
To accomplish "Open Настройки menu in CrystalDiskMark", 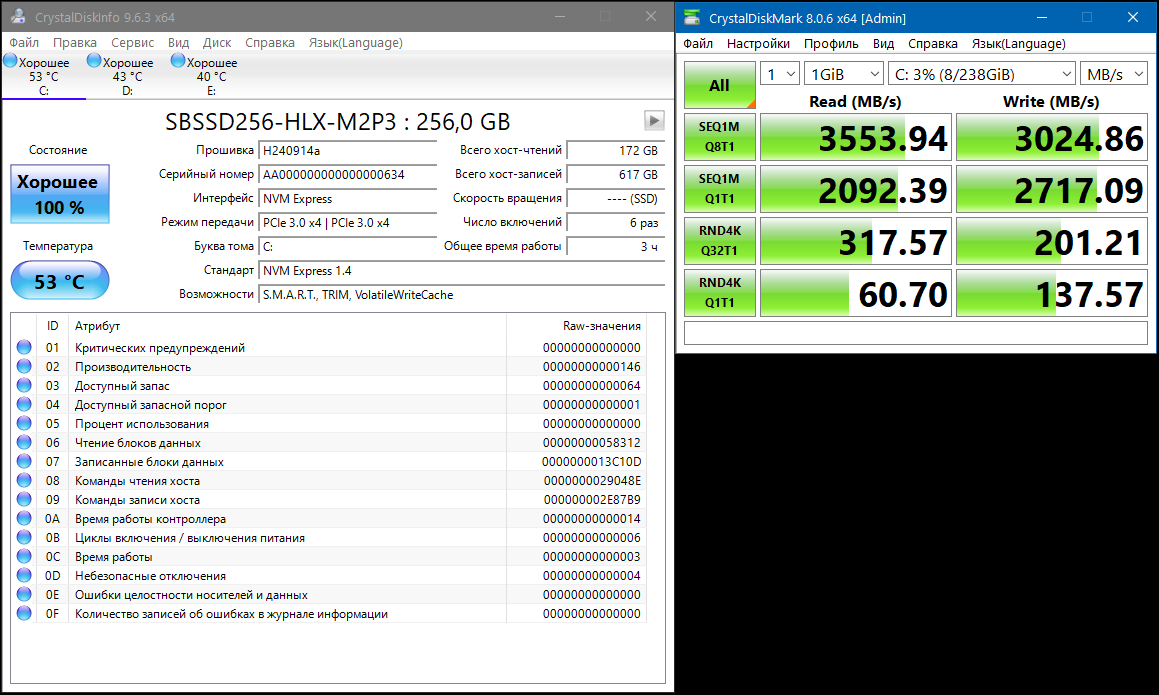I will point(758,44).
